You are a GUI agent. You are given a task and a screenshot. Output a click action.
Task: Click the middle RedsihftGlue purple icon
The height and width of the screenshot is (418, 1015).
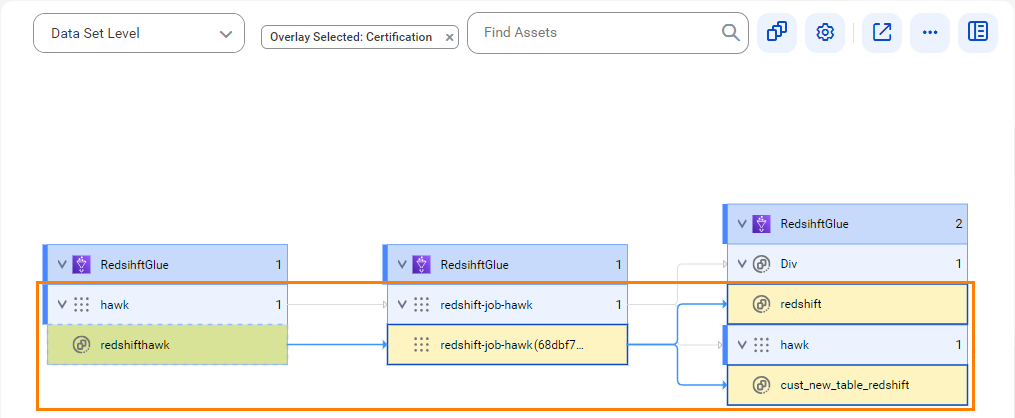pos(421,264)
